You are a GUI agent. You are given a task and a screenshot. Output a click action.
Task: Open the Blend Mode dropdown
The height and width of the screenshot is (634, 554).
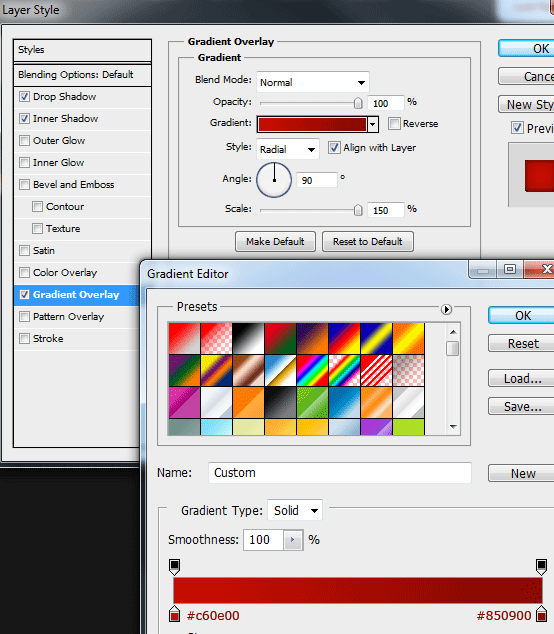click(313, 82)
